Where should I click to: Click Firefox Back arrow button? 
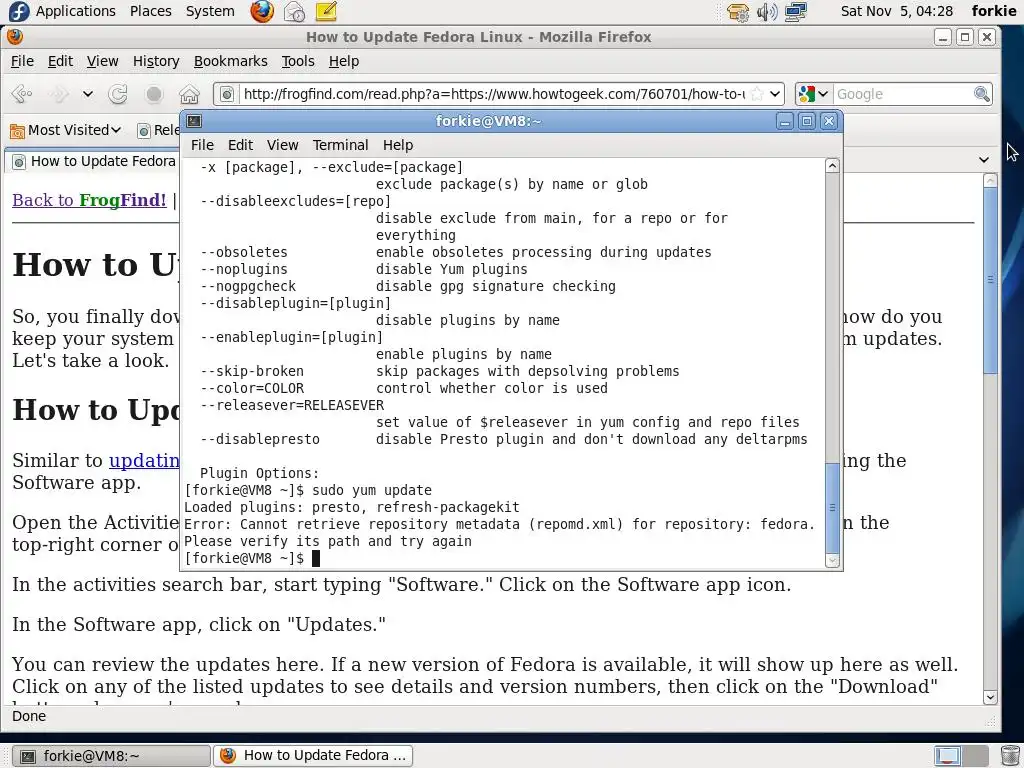click(22, 94)
